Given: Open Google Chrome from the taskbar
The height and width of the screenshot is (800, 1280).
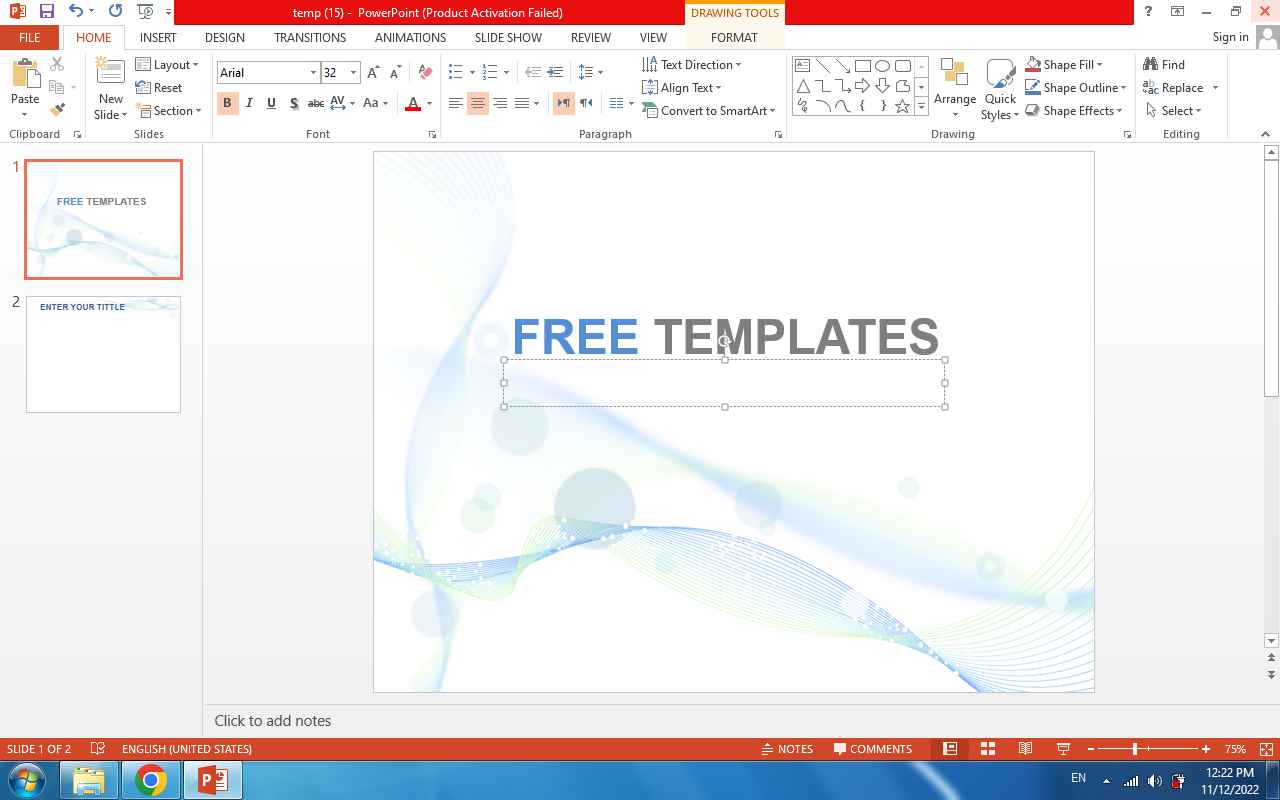Looking at the screenshot, I should point(151,780).
